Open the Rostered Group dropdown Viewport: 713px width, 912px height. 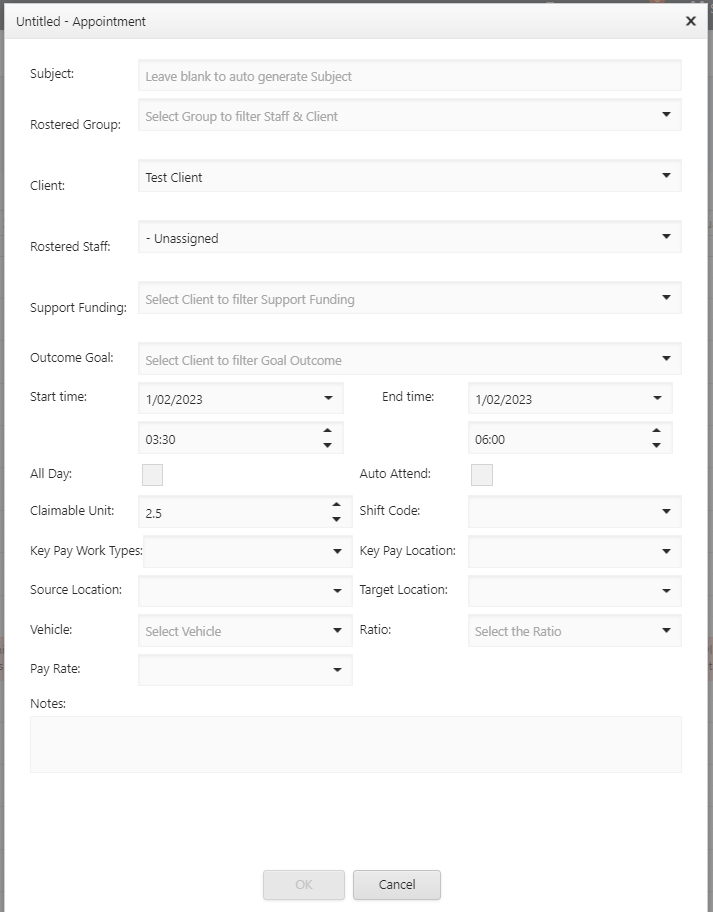point(409,115)
